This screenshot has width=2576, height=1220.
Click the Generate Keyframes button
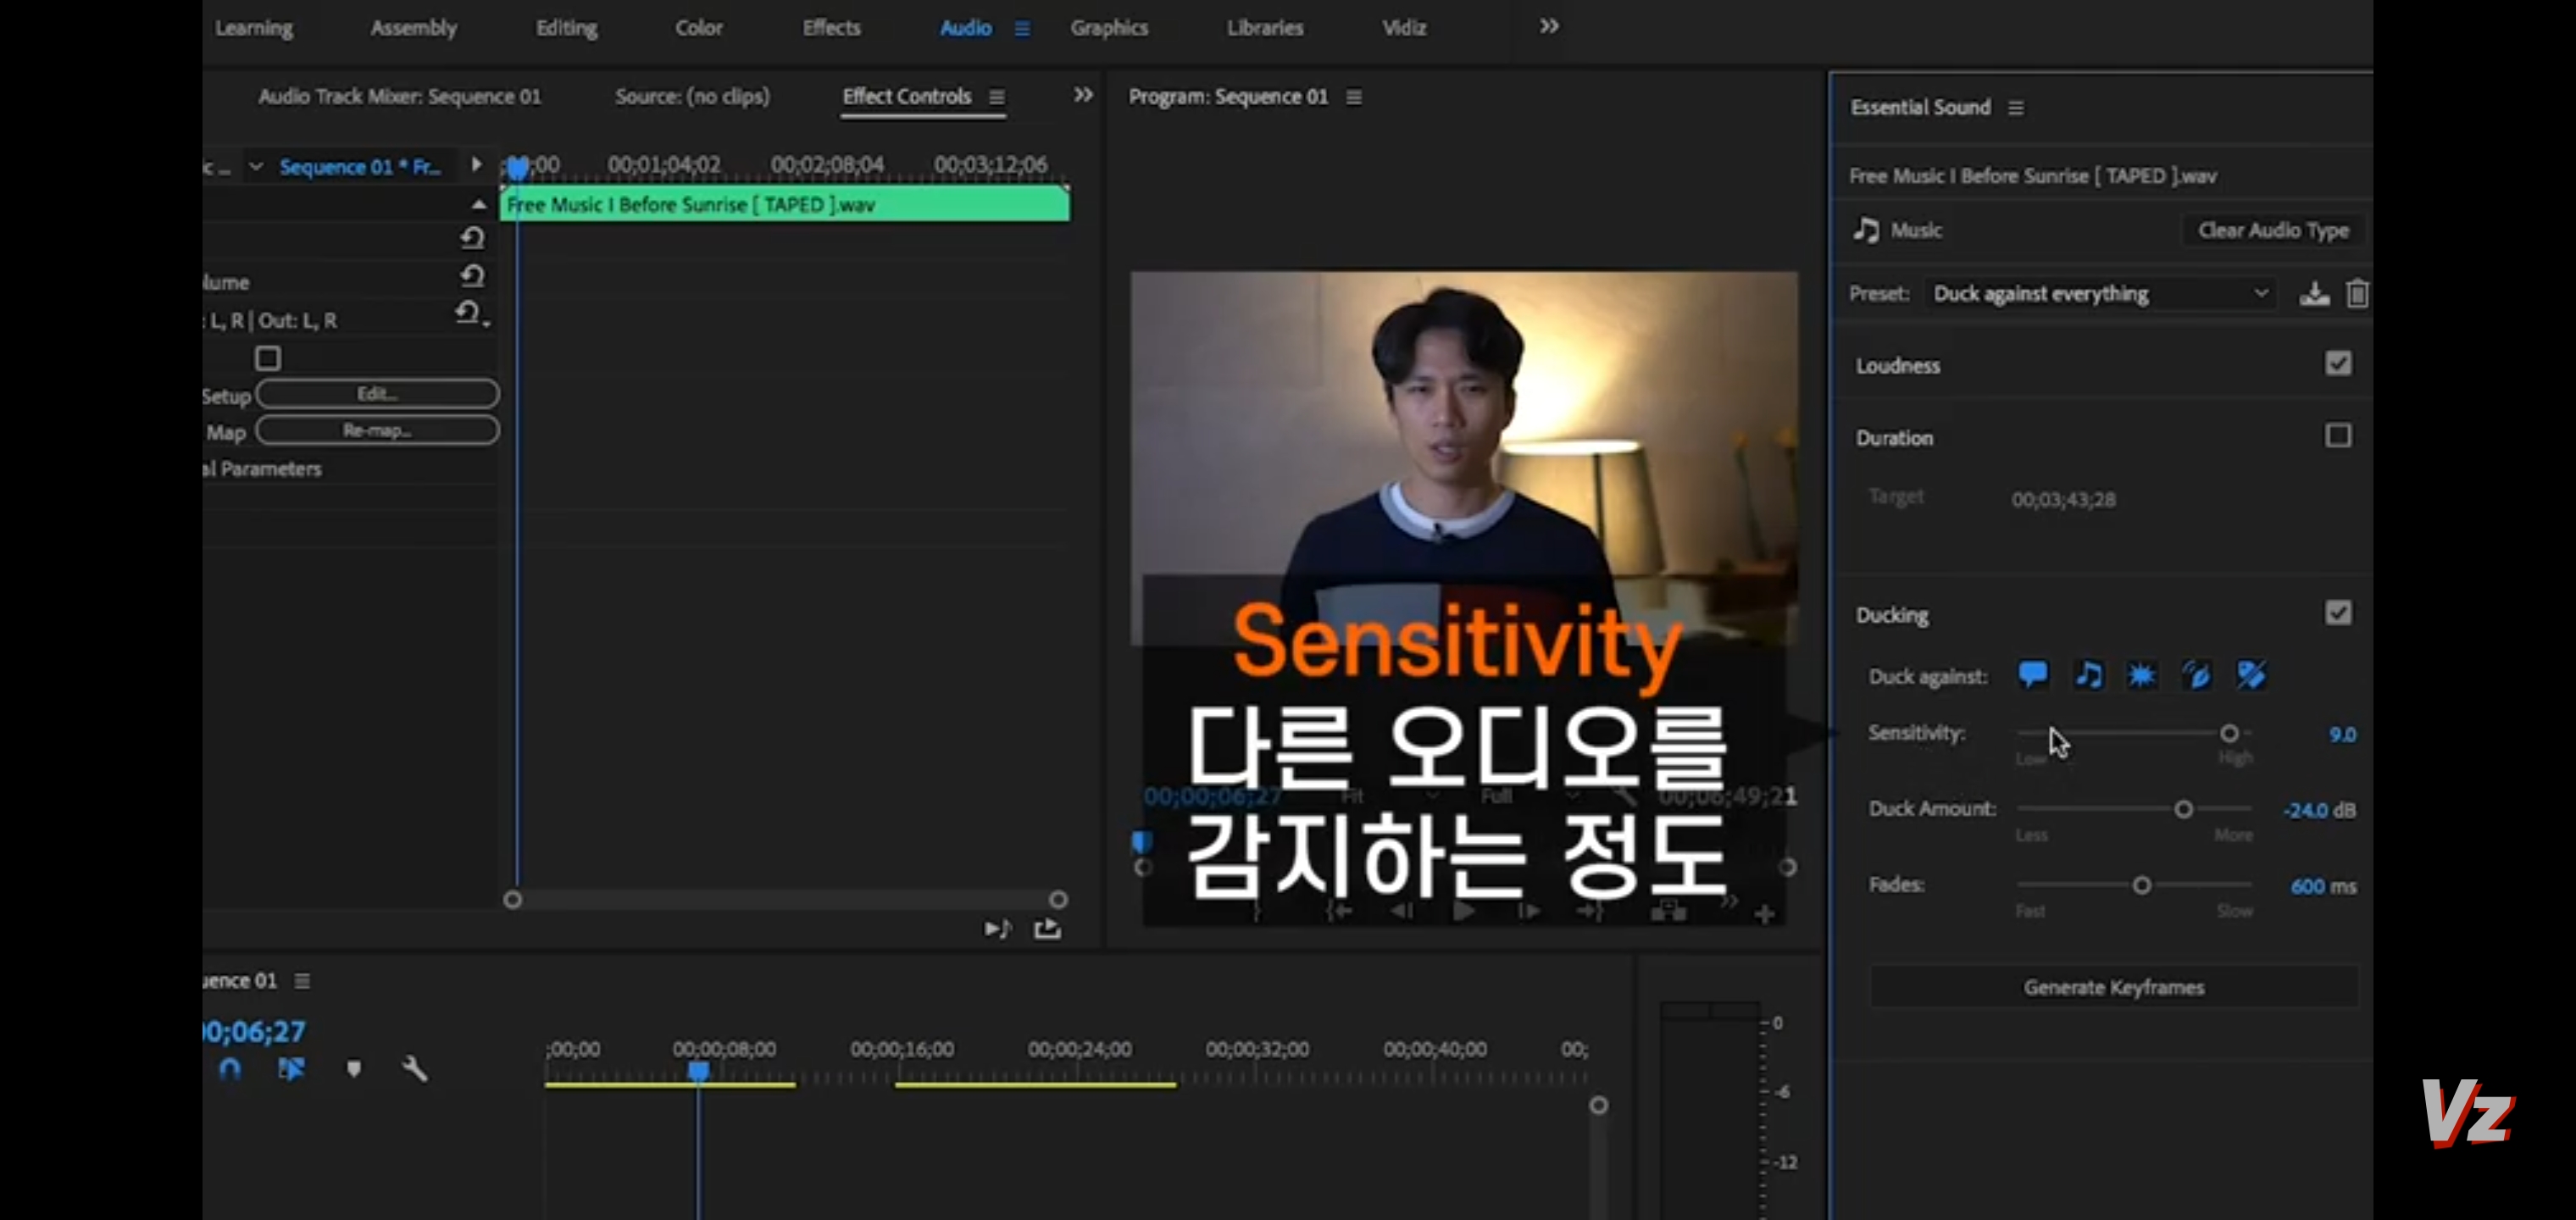[x=2113, y=987]
